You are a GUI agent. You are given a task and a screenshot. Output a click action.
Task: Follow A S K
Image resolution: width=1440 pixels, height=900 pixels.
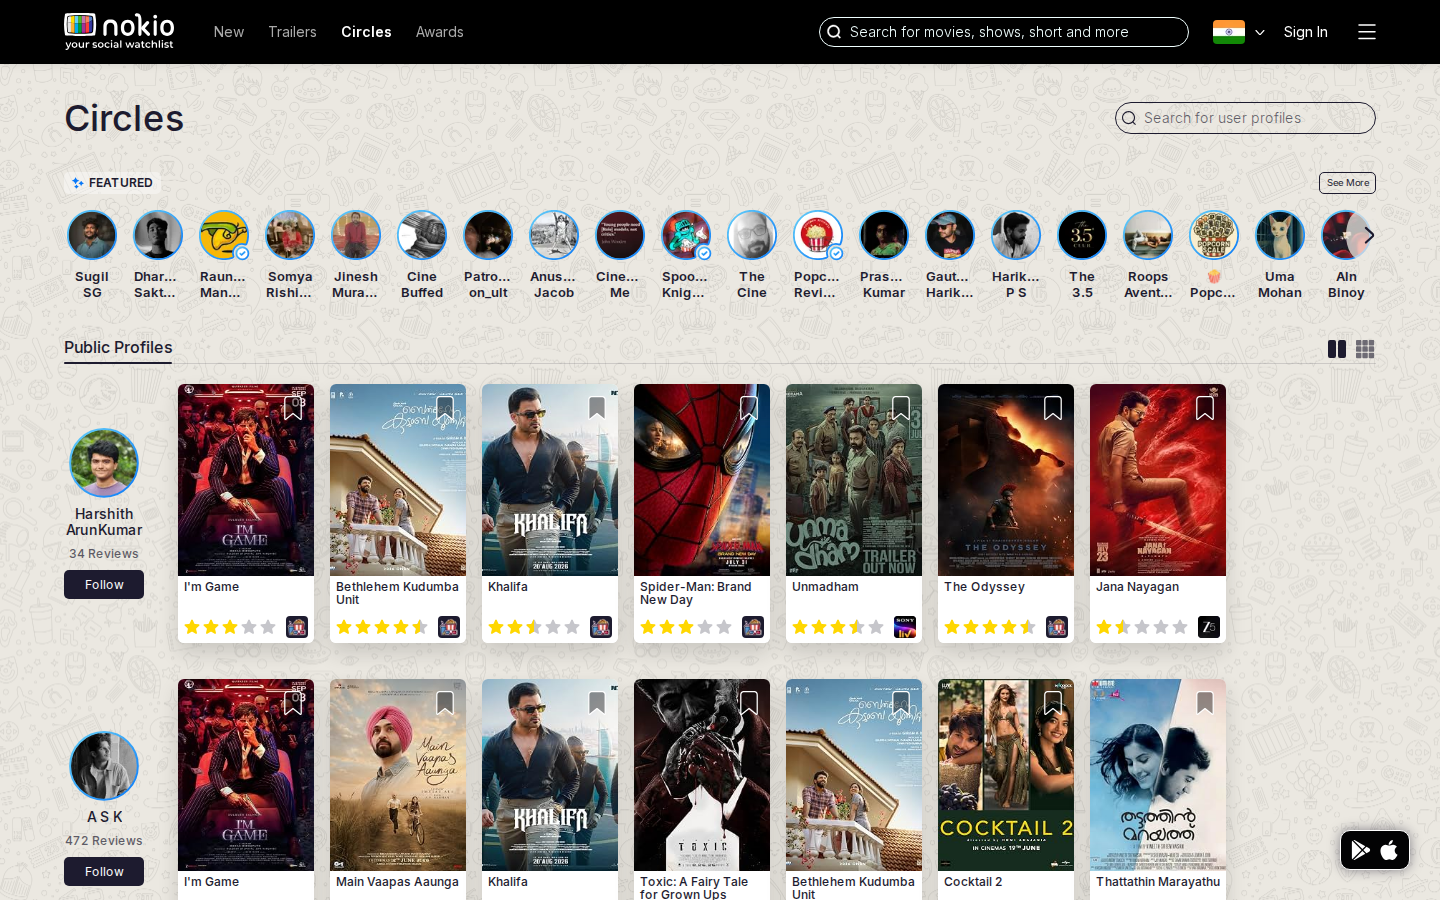click(104, 872)
